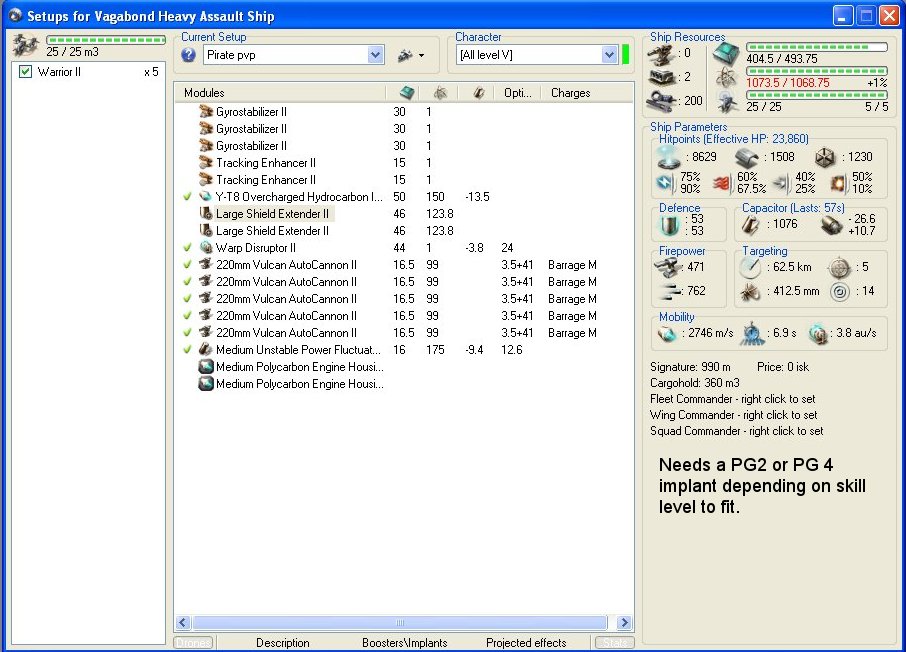Open the Boosters\Implants tab

point(404,643)
